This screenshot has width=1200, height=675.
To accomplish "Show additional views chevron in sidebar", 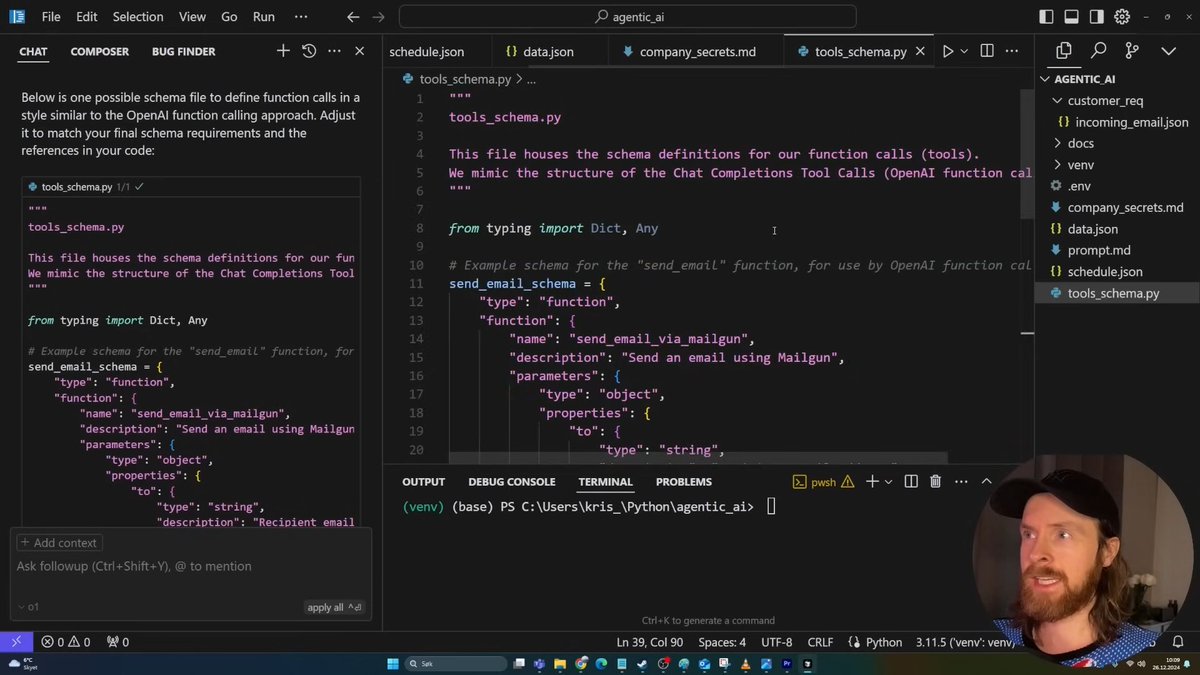I will point(1168,51).
